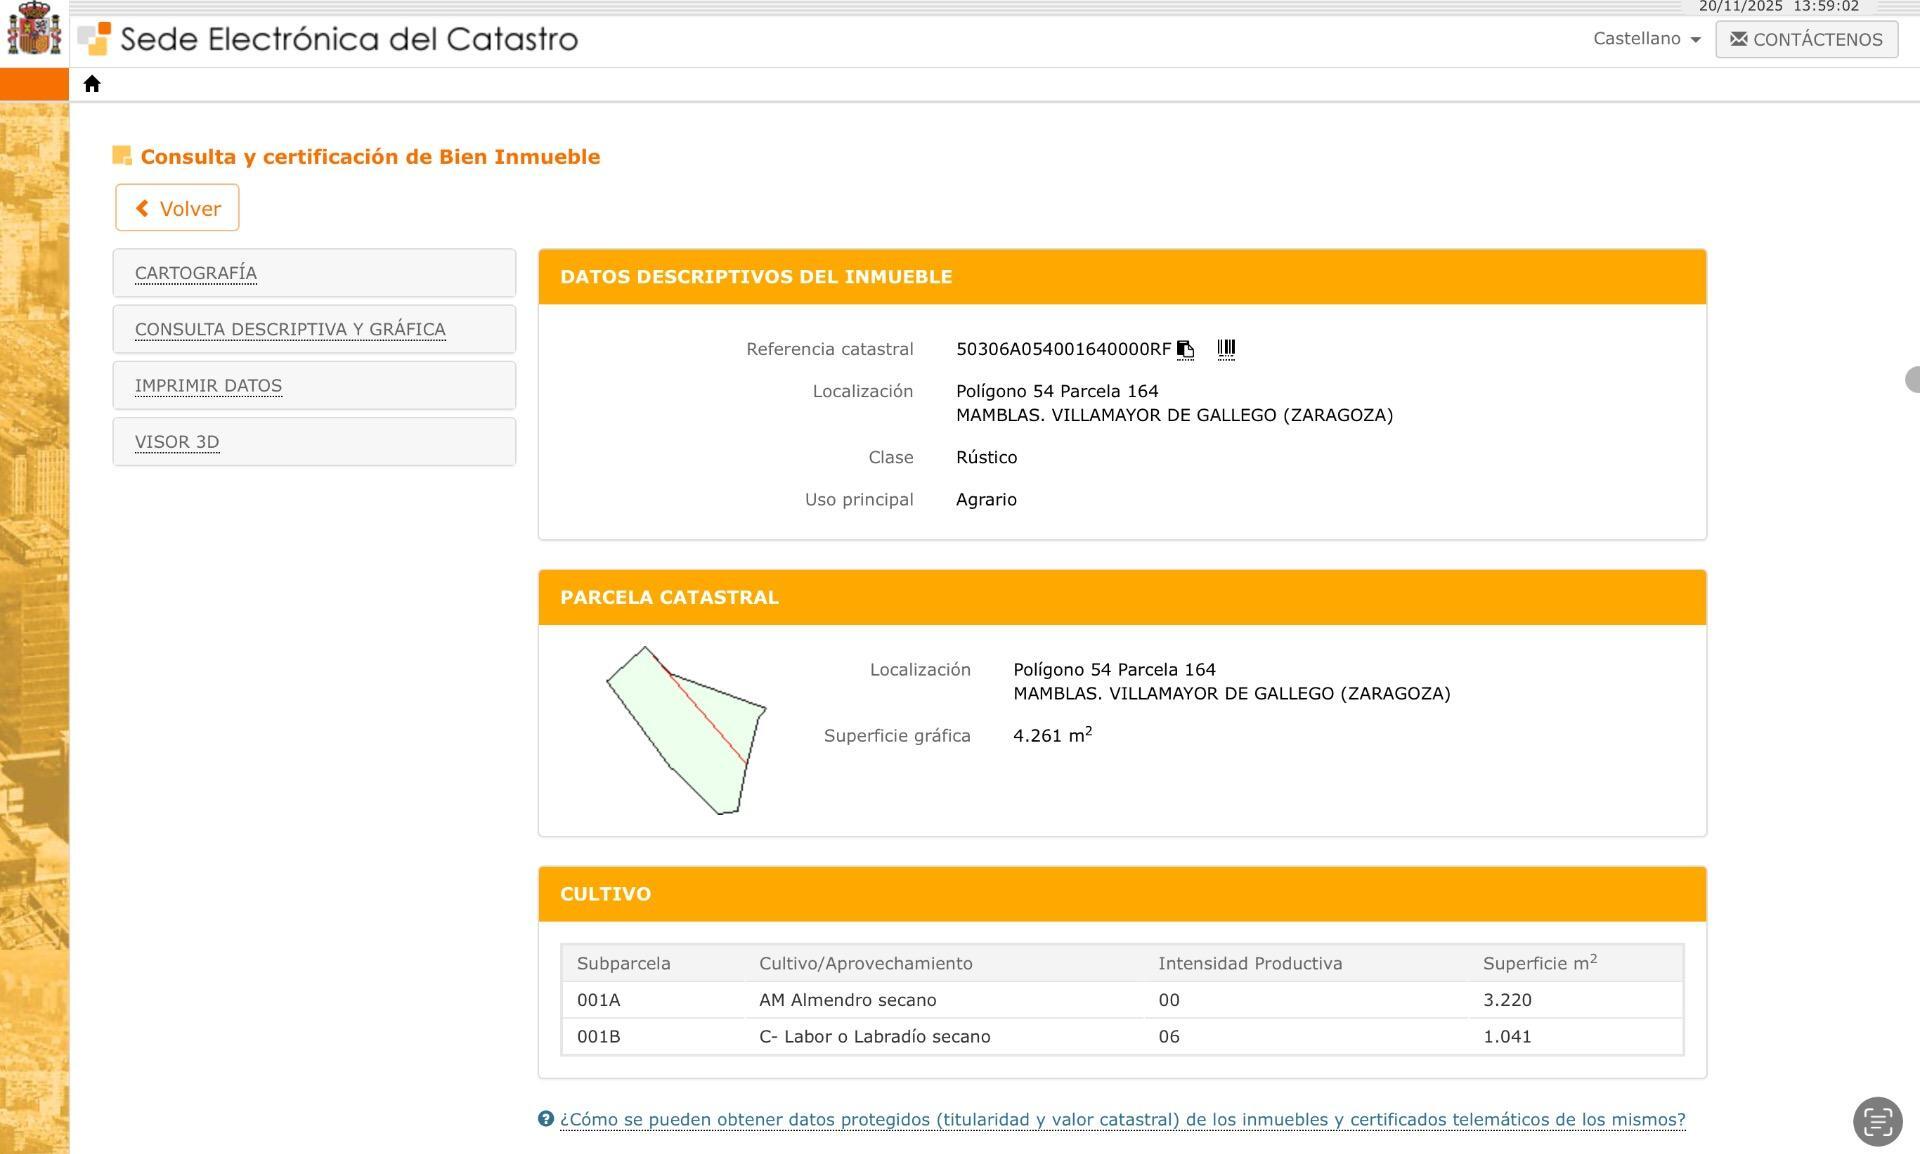Click the Spanish coat of arms logo
Image resolution: width=1920 pixels, height=1154 pixels.
pos(34,30)
